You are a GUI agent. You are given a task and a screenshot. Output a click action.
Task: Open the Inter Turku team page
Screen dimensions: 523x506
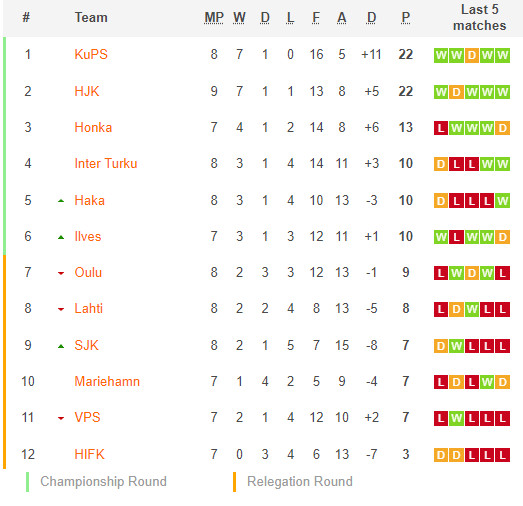[x=106, y=163]
